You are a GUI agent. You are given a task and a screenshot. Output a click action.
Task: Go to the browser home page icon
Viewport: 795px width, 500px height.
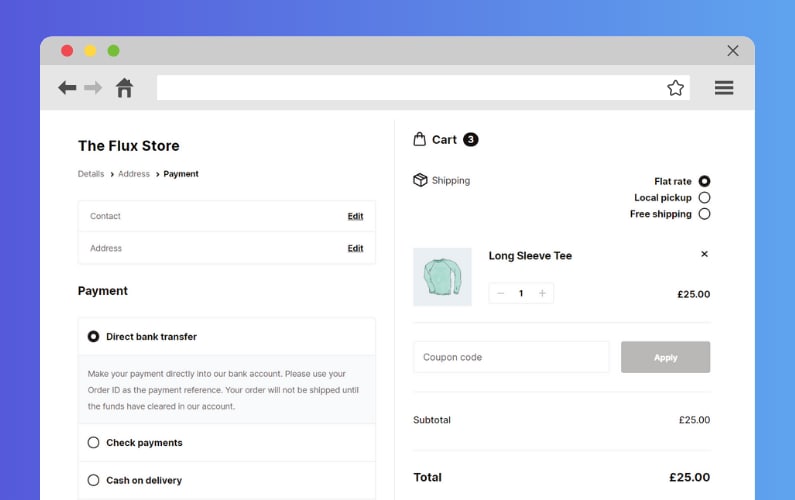(124, 88)
